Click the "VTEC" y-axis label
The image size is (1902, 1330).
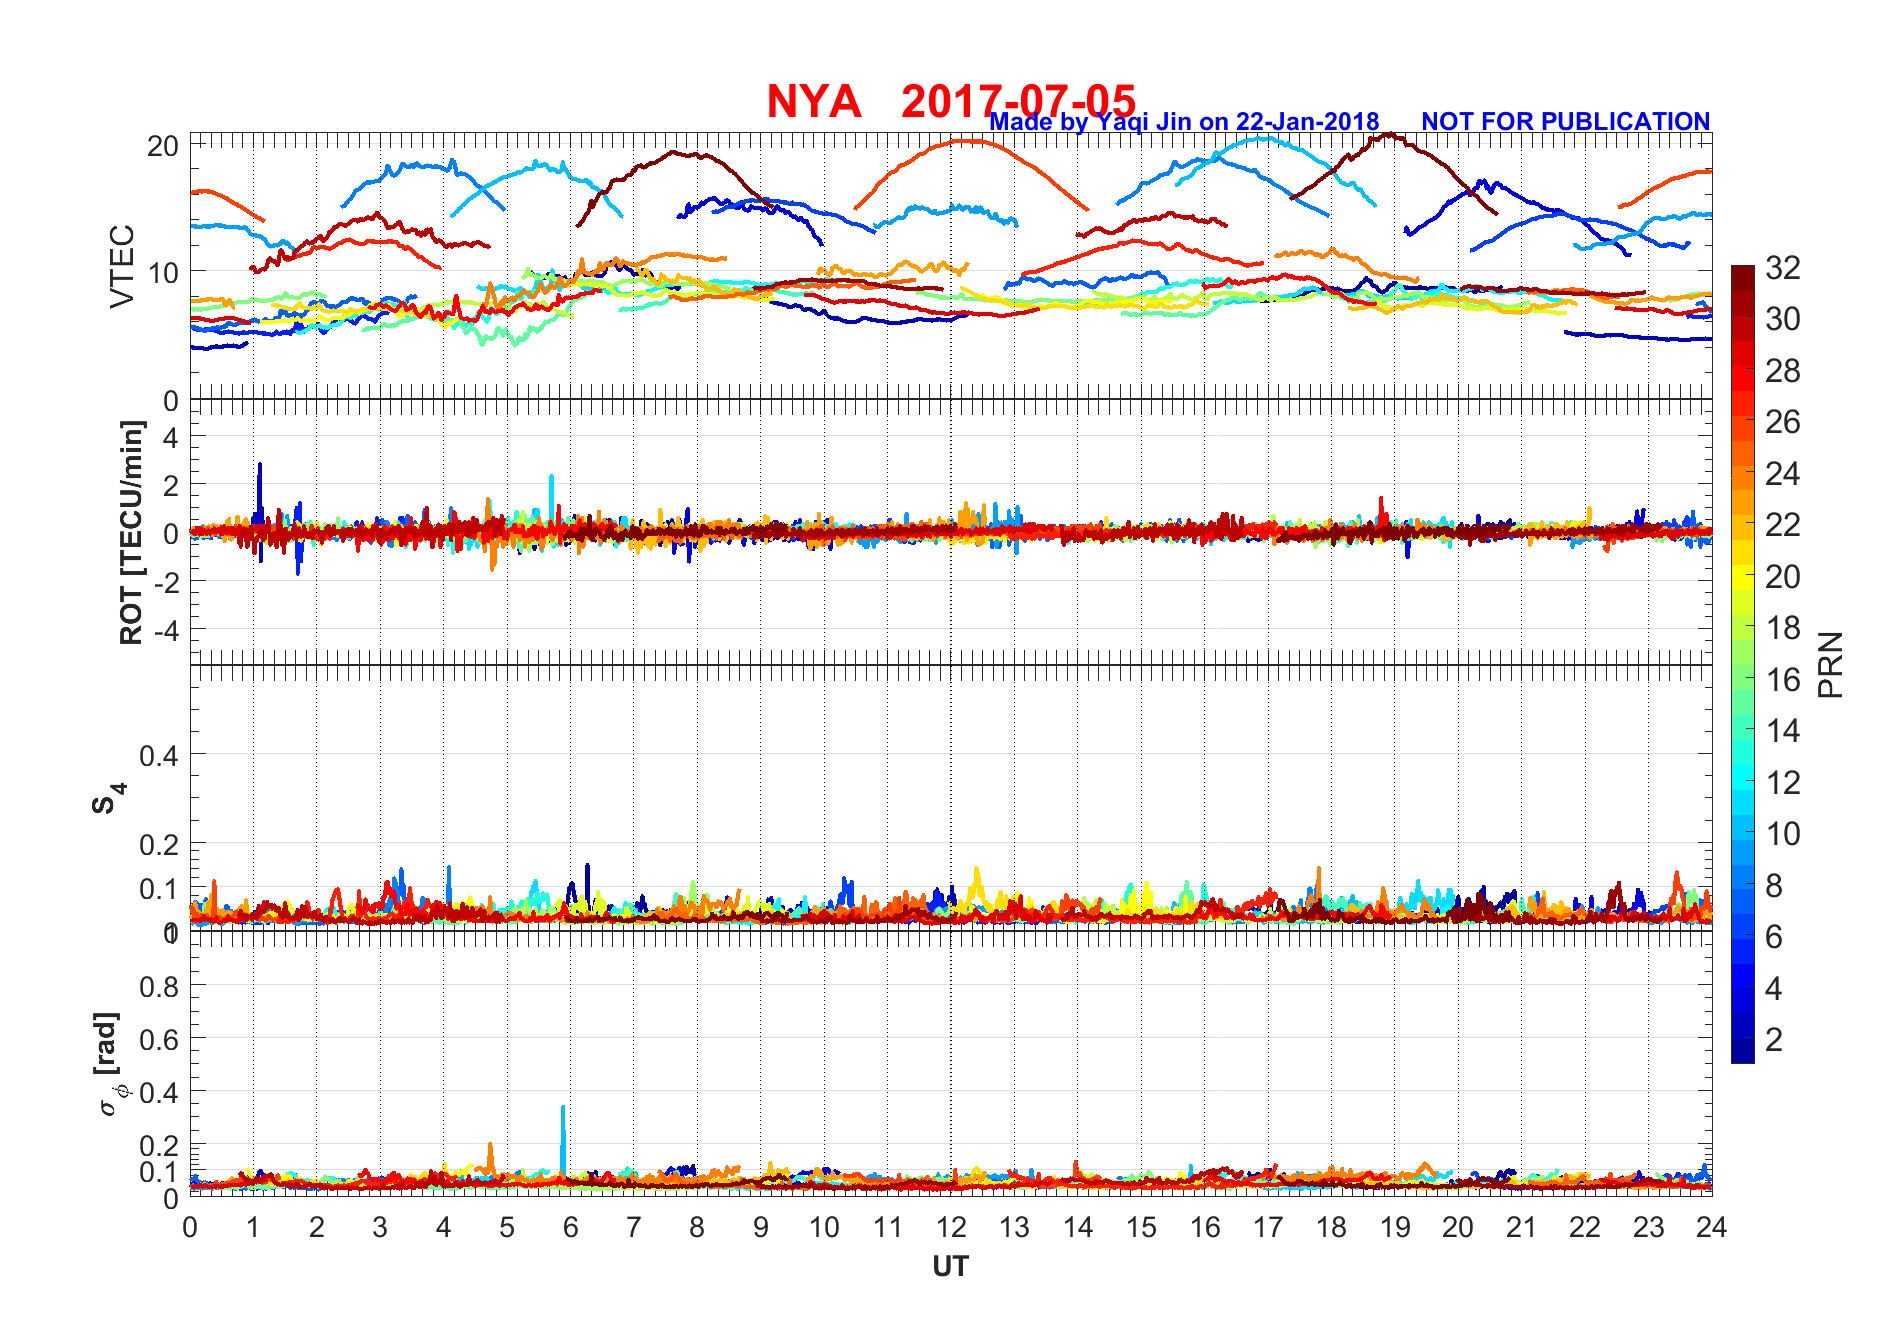122,266
